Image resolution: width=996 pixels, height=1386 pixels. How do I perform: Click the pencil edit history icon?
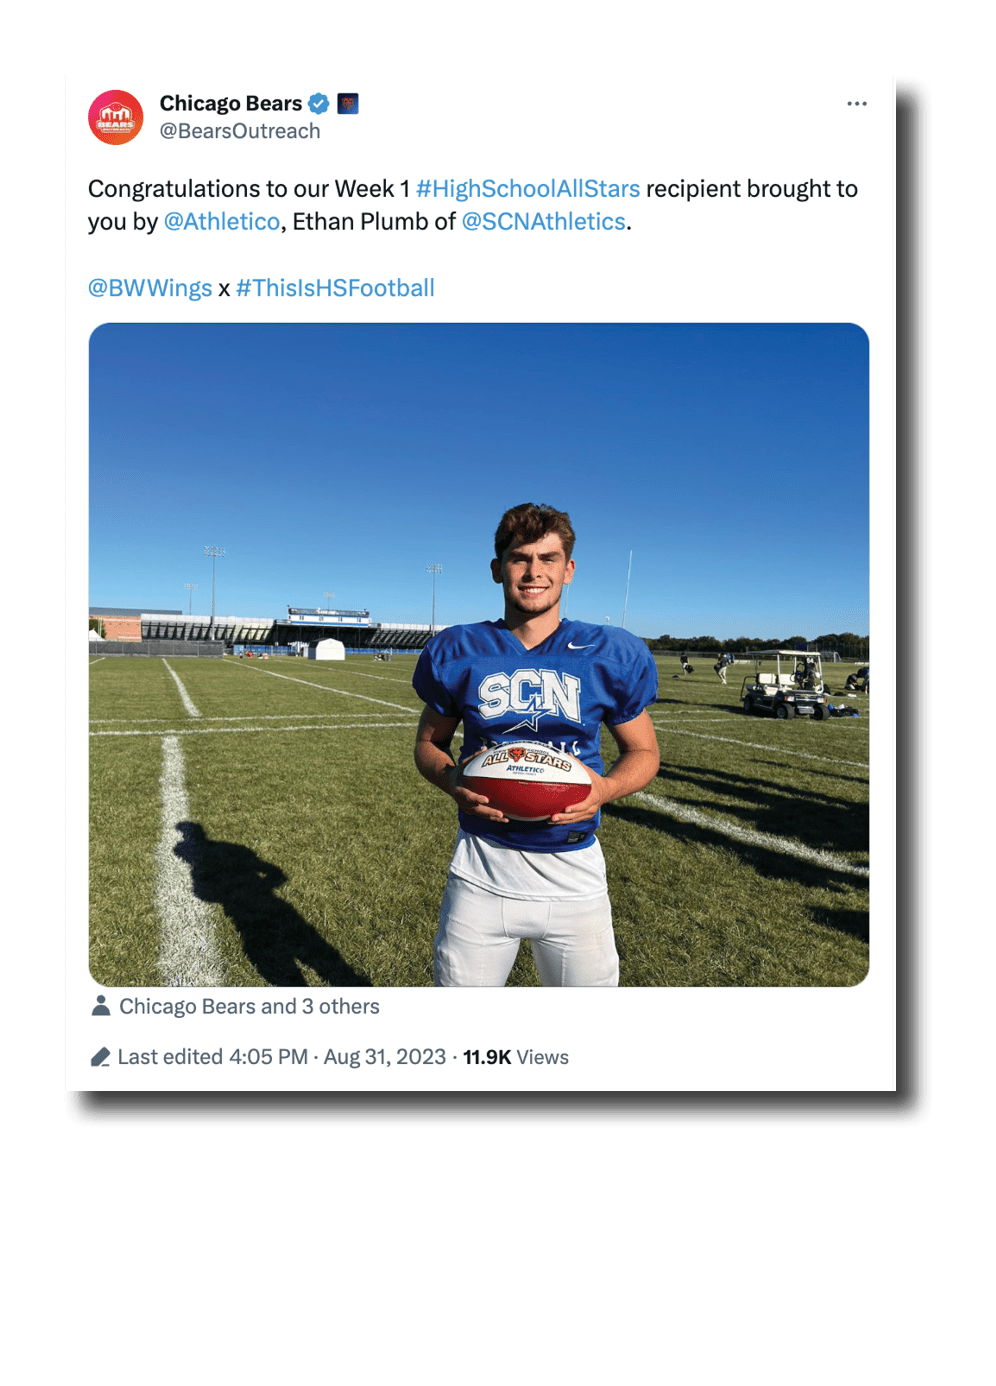[100, 1057]
